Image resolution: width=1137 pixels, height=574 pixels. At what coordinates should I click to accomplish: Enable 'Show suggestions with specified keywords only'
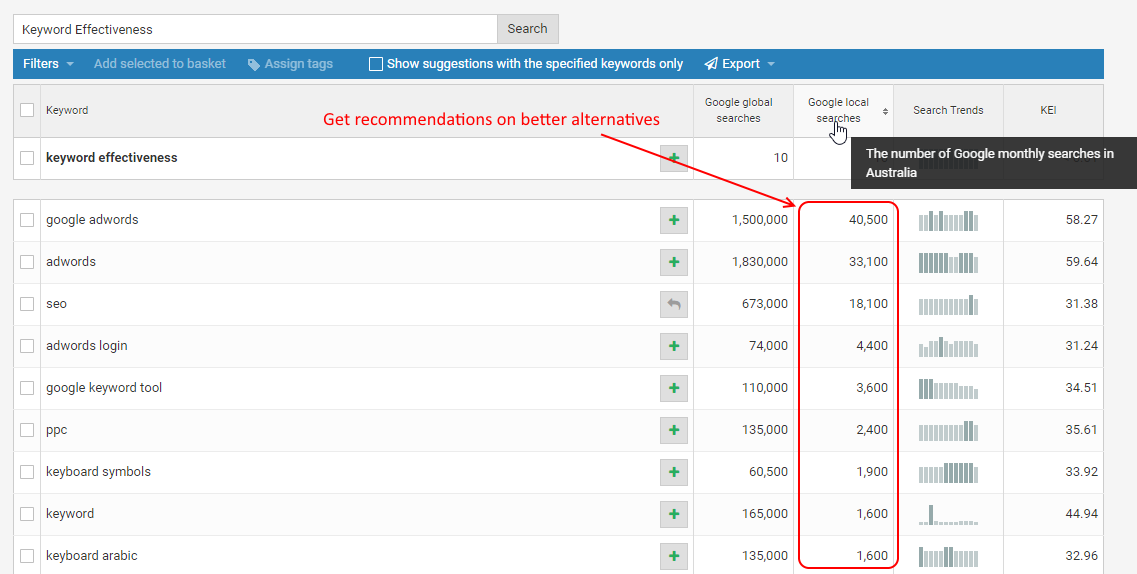[x=376, y=64]
